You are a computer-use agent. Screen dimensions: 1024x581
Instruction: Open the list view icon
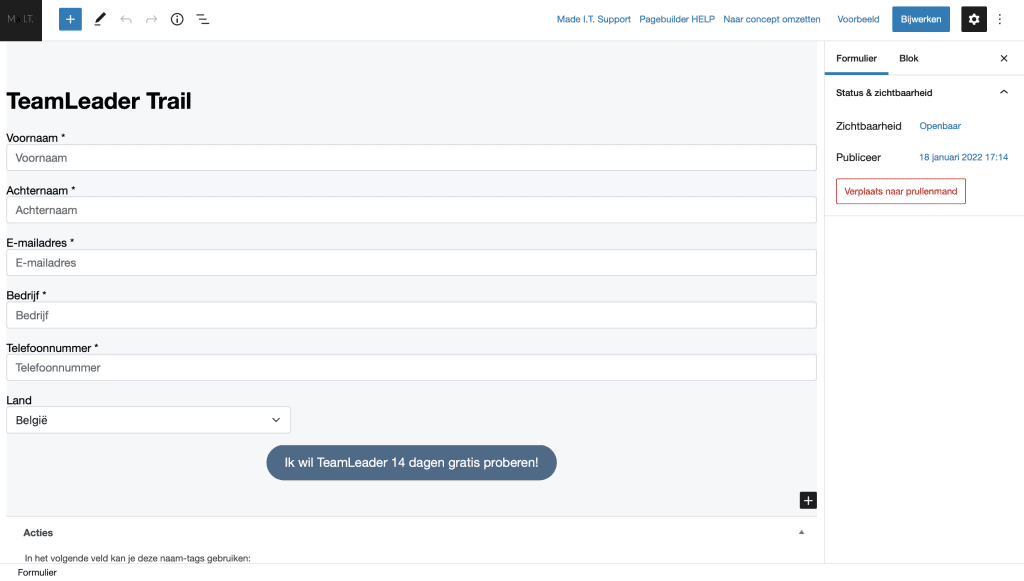pyautogui.click(x=202, y=19)
